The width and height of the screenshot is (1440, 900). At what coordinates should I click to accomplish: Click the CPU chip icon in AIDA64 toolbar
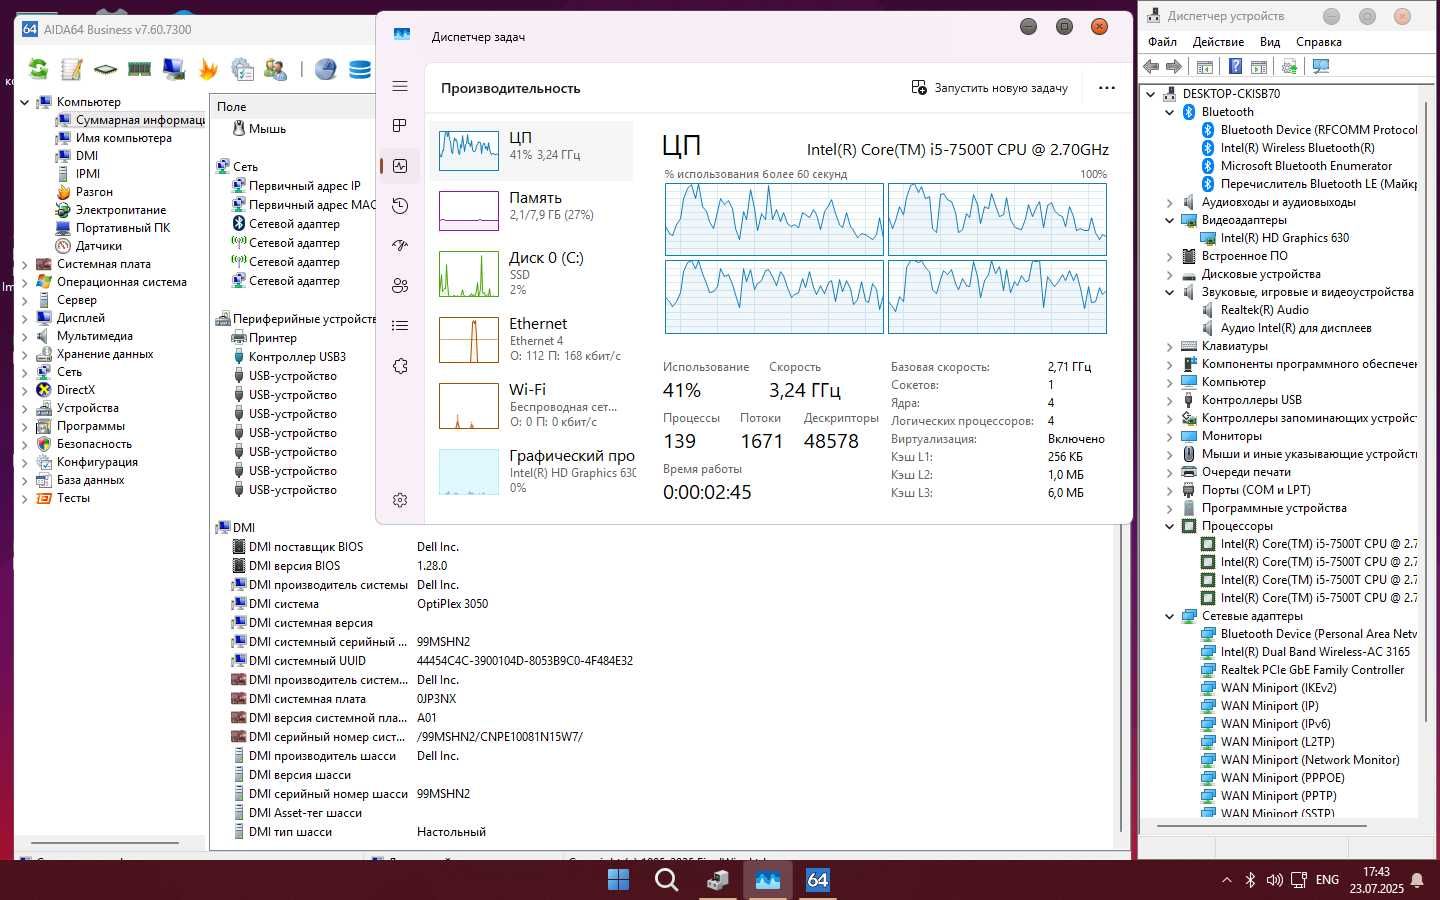[x=105, y=69]
